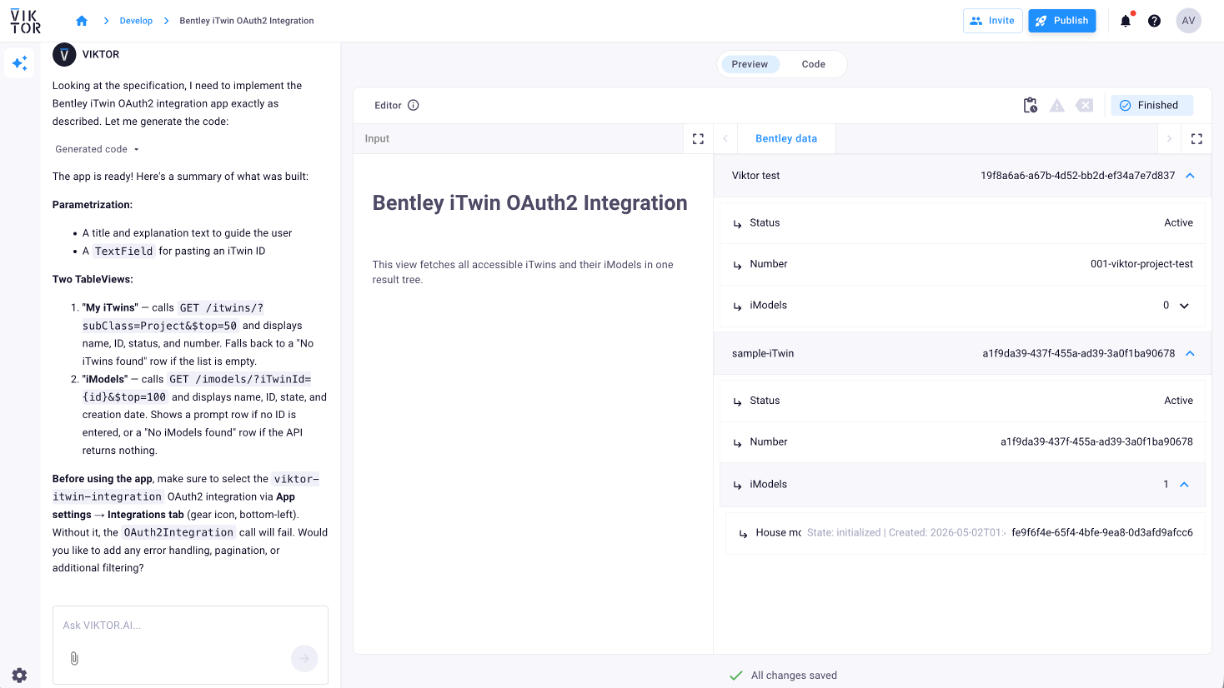This screenshot has width=1224, height=688.
Task: Click Status row under sample-iTwin
Action: [963, 401]
